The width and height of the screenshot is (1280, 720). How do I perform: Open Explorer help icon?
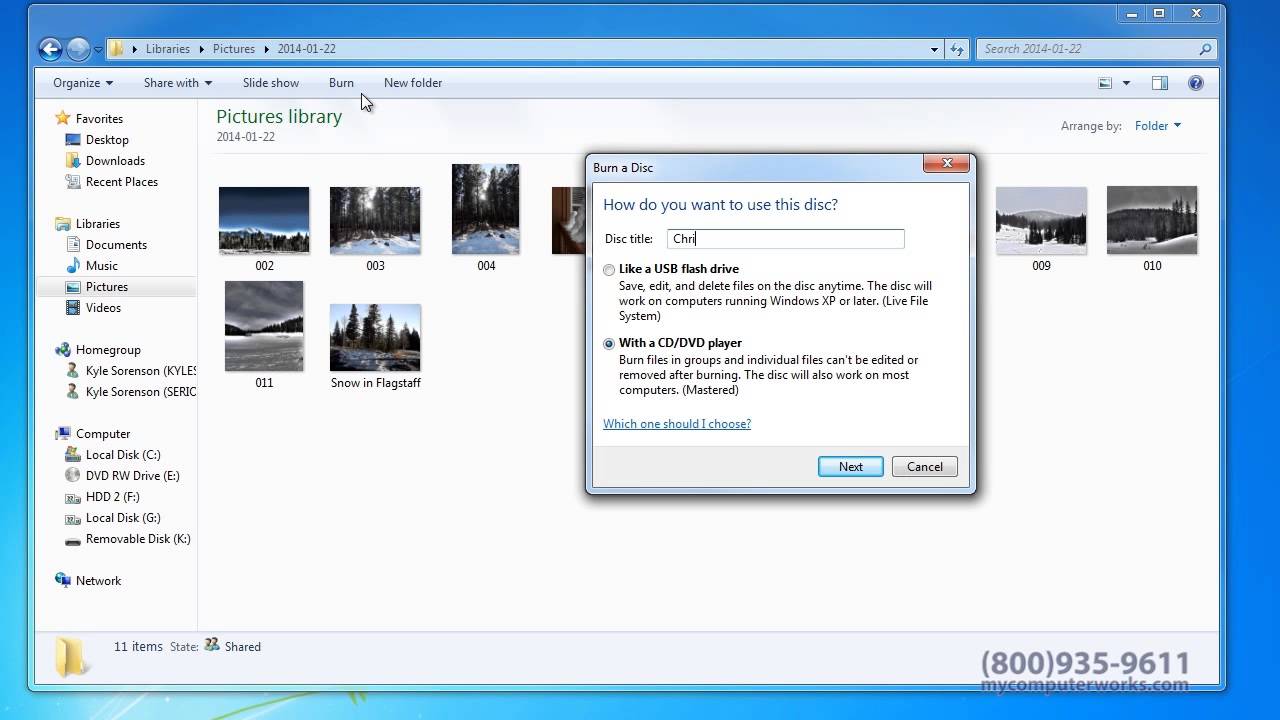tap(1195, 83)
